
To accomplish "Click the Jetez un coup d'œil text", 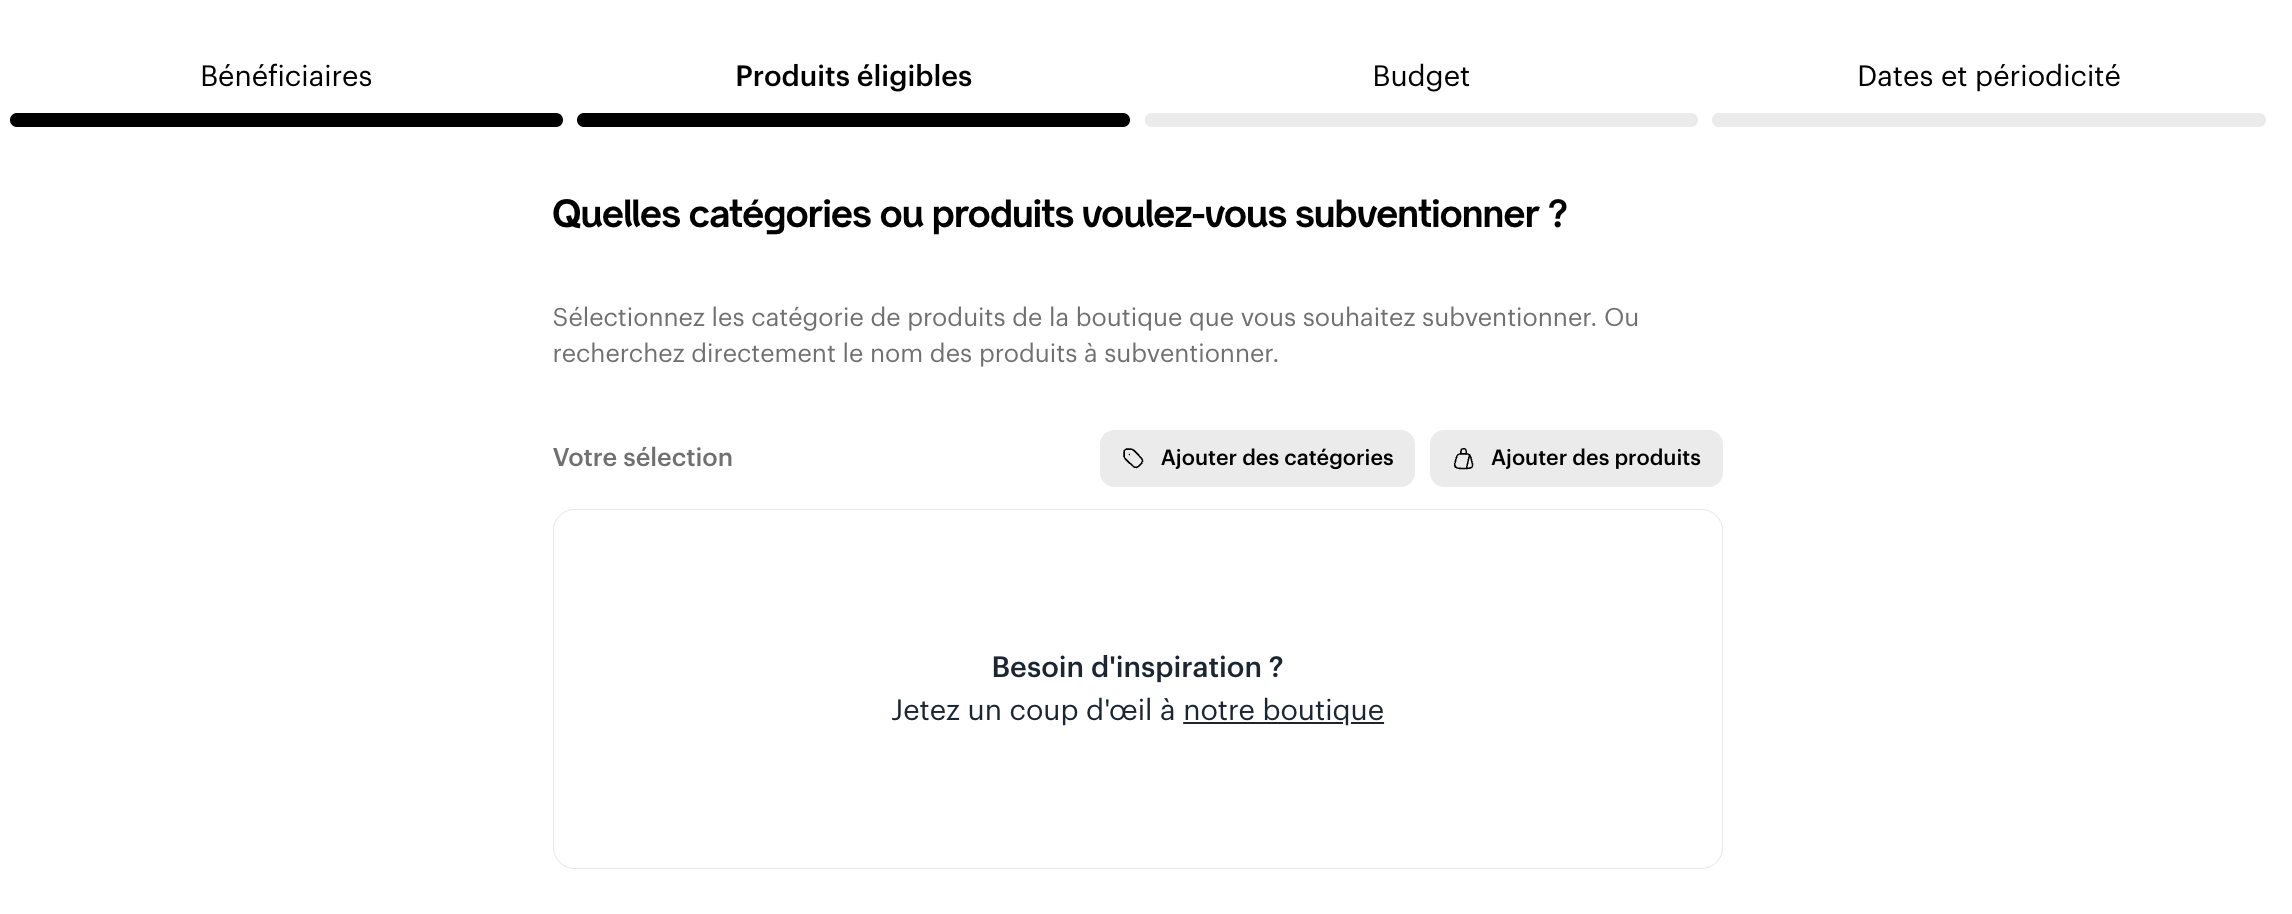I will (x=1034, y=710).
